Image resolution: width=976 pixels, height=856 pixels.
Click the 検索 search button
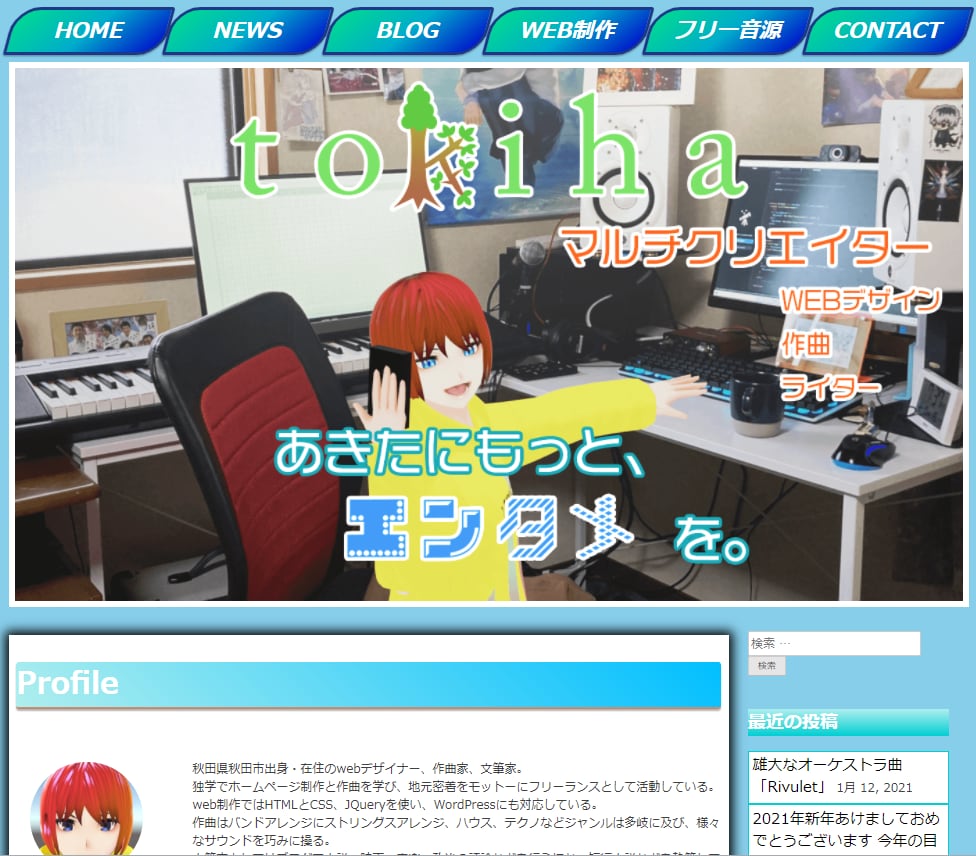click(x=766, y=666)
